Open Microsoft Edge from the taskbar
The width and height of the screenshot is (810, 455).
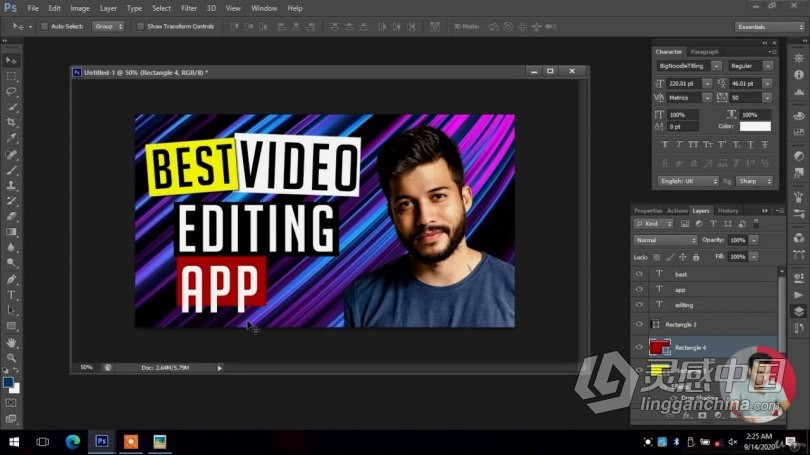72,442
